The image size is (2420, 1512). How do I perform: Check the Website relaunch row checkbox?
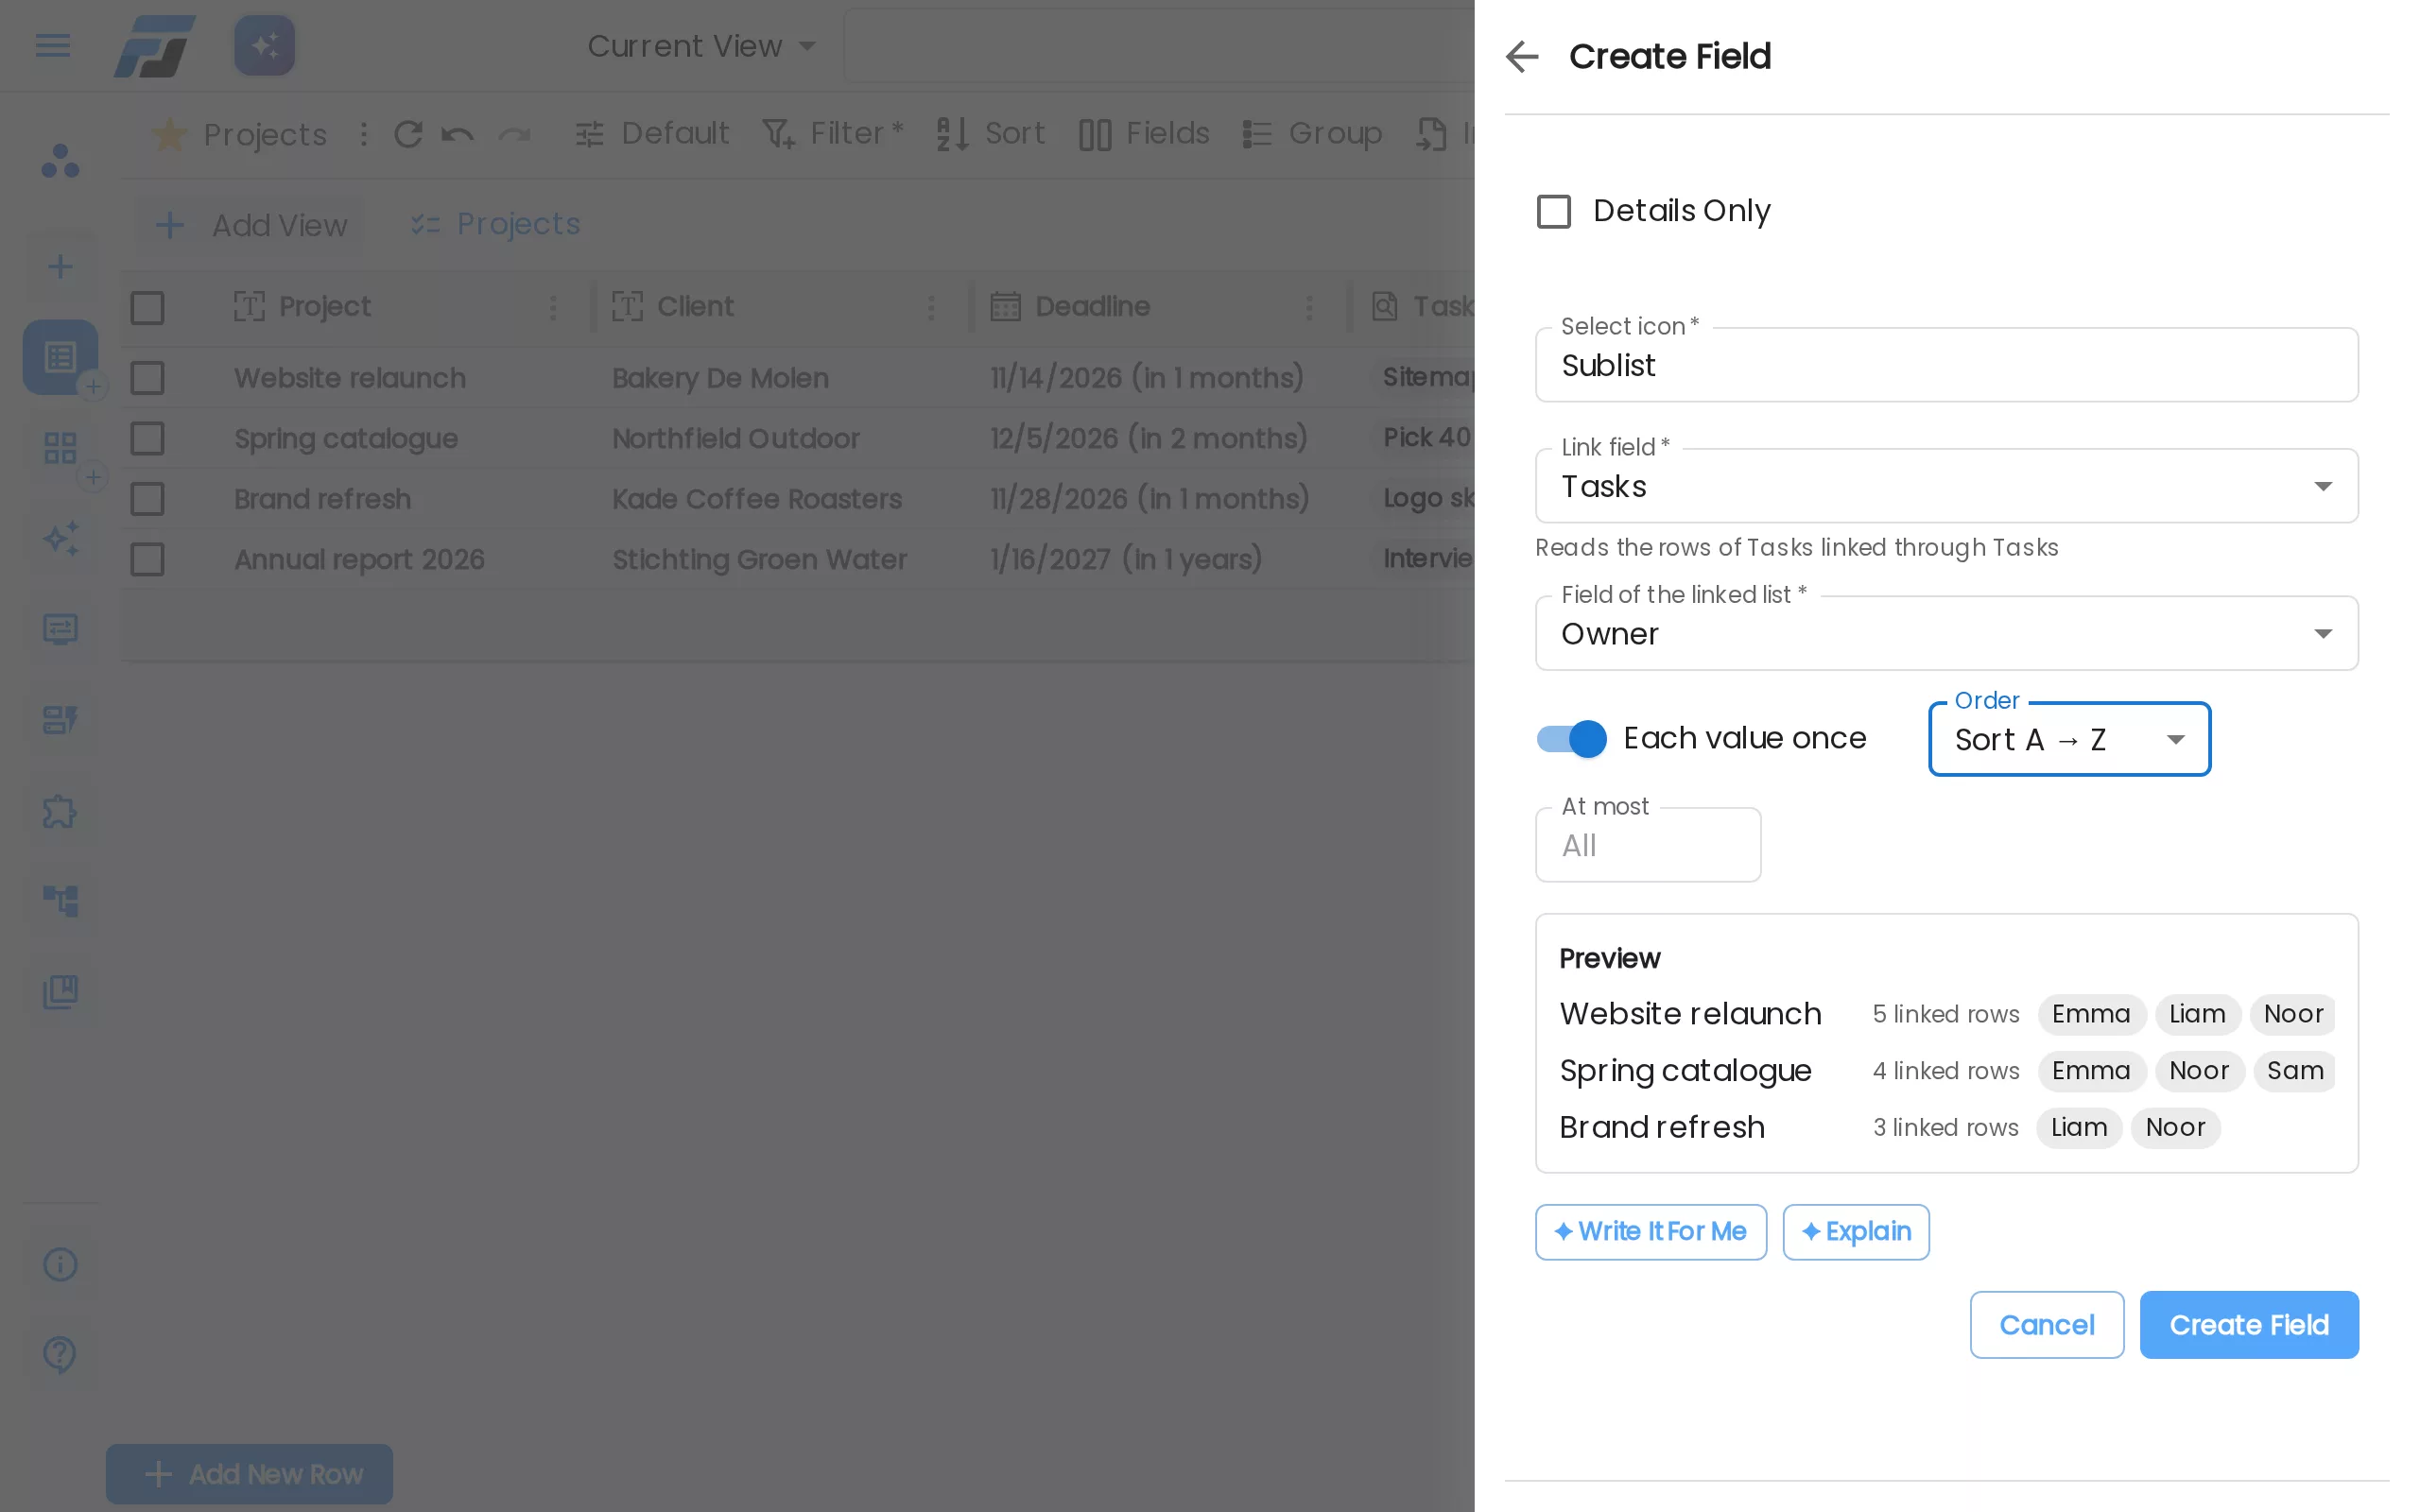tap(147, 378)
